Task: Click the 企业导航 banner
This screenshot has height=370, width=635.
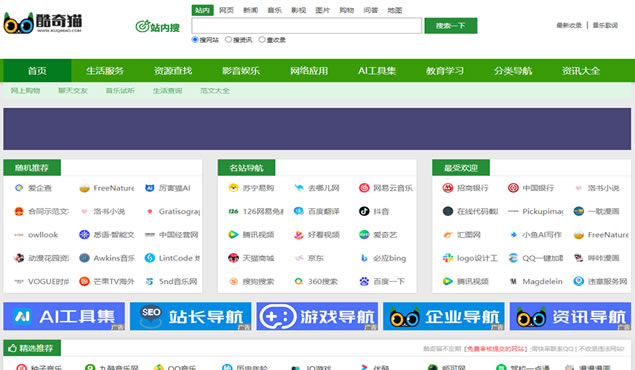Action: click(x=444, y=316)
